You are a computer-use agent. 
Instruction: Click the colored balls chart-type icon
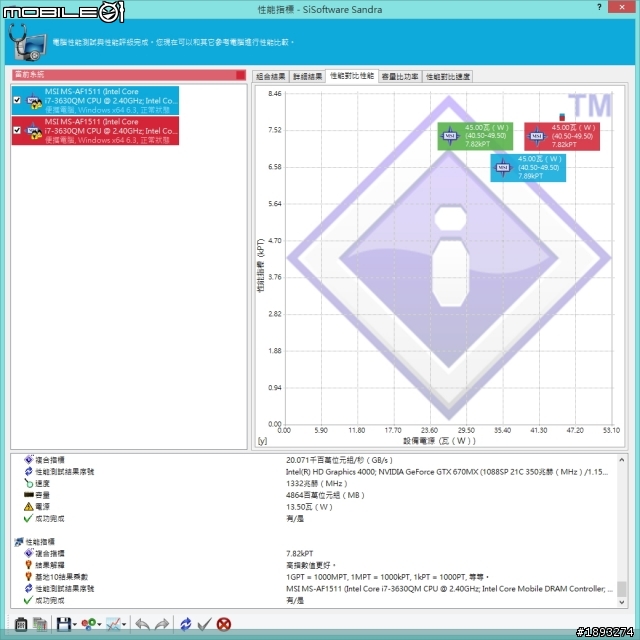[89, 624]
